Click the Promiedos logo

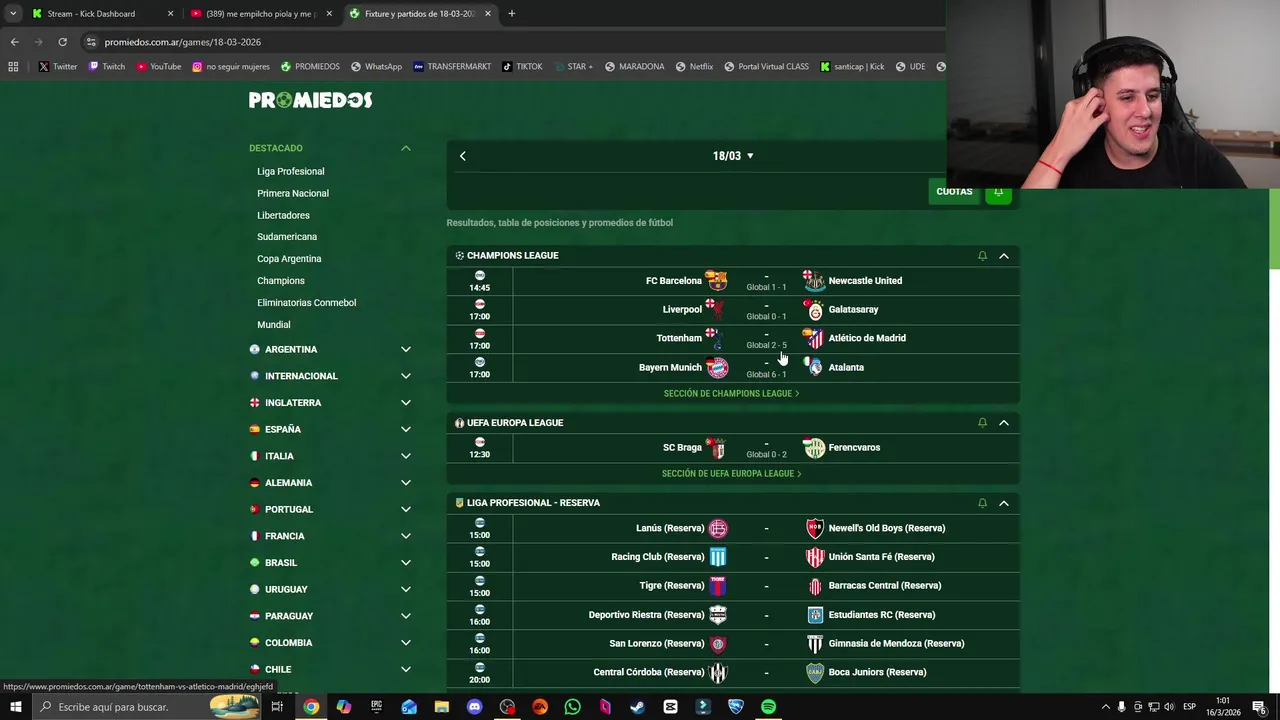310,100
